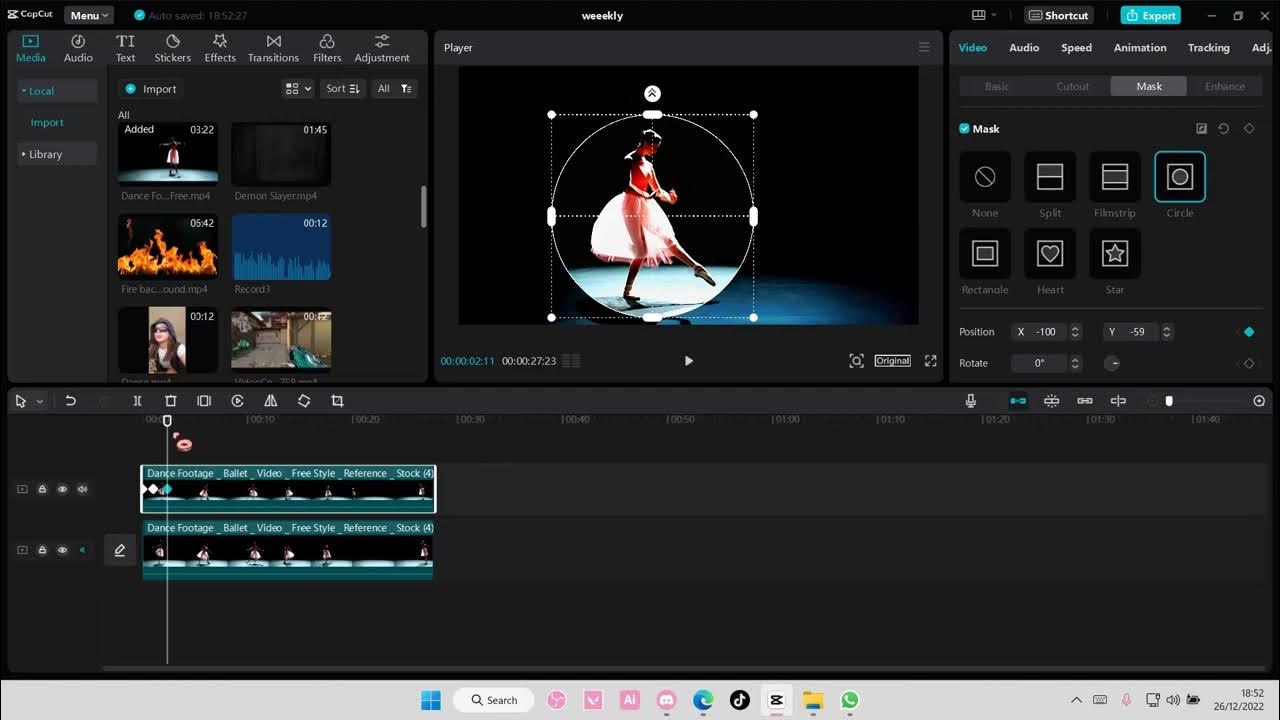Image resolution: width=1280 pixels, height=720 pixels.
Task: Delete the selected clip
Action: 171,401
